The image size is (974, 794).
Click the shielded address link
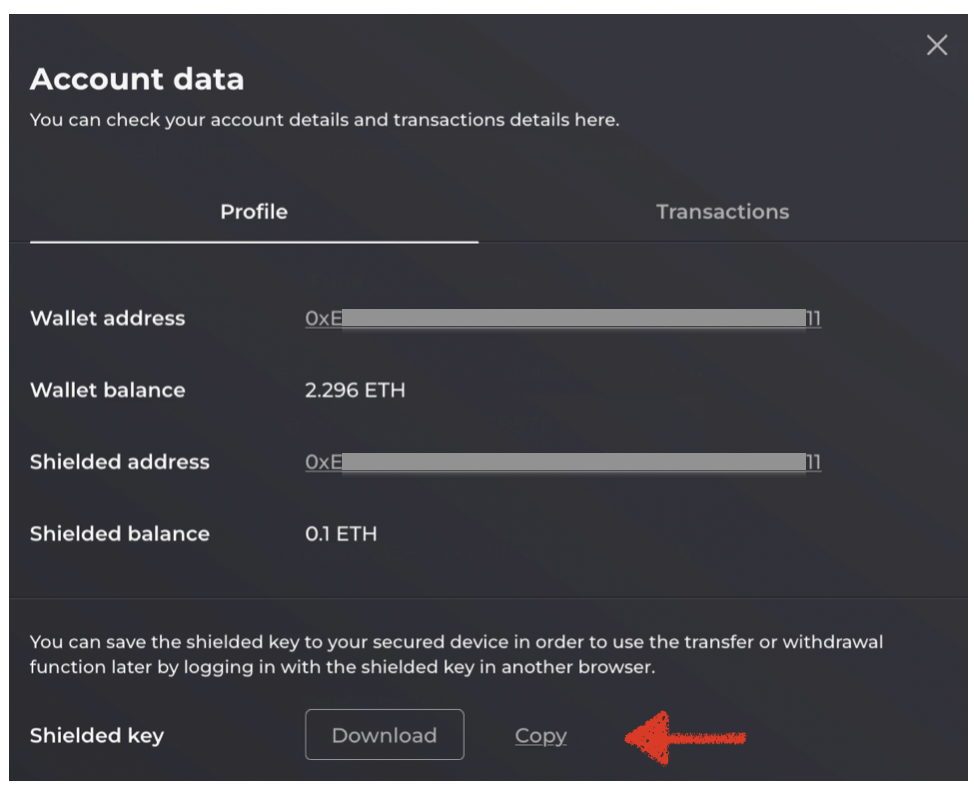pyautogui.click(x=562, y=462)
